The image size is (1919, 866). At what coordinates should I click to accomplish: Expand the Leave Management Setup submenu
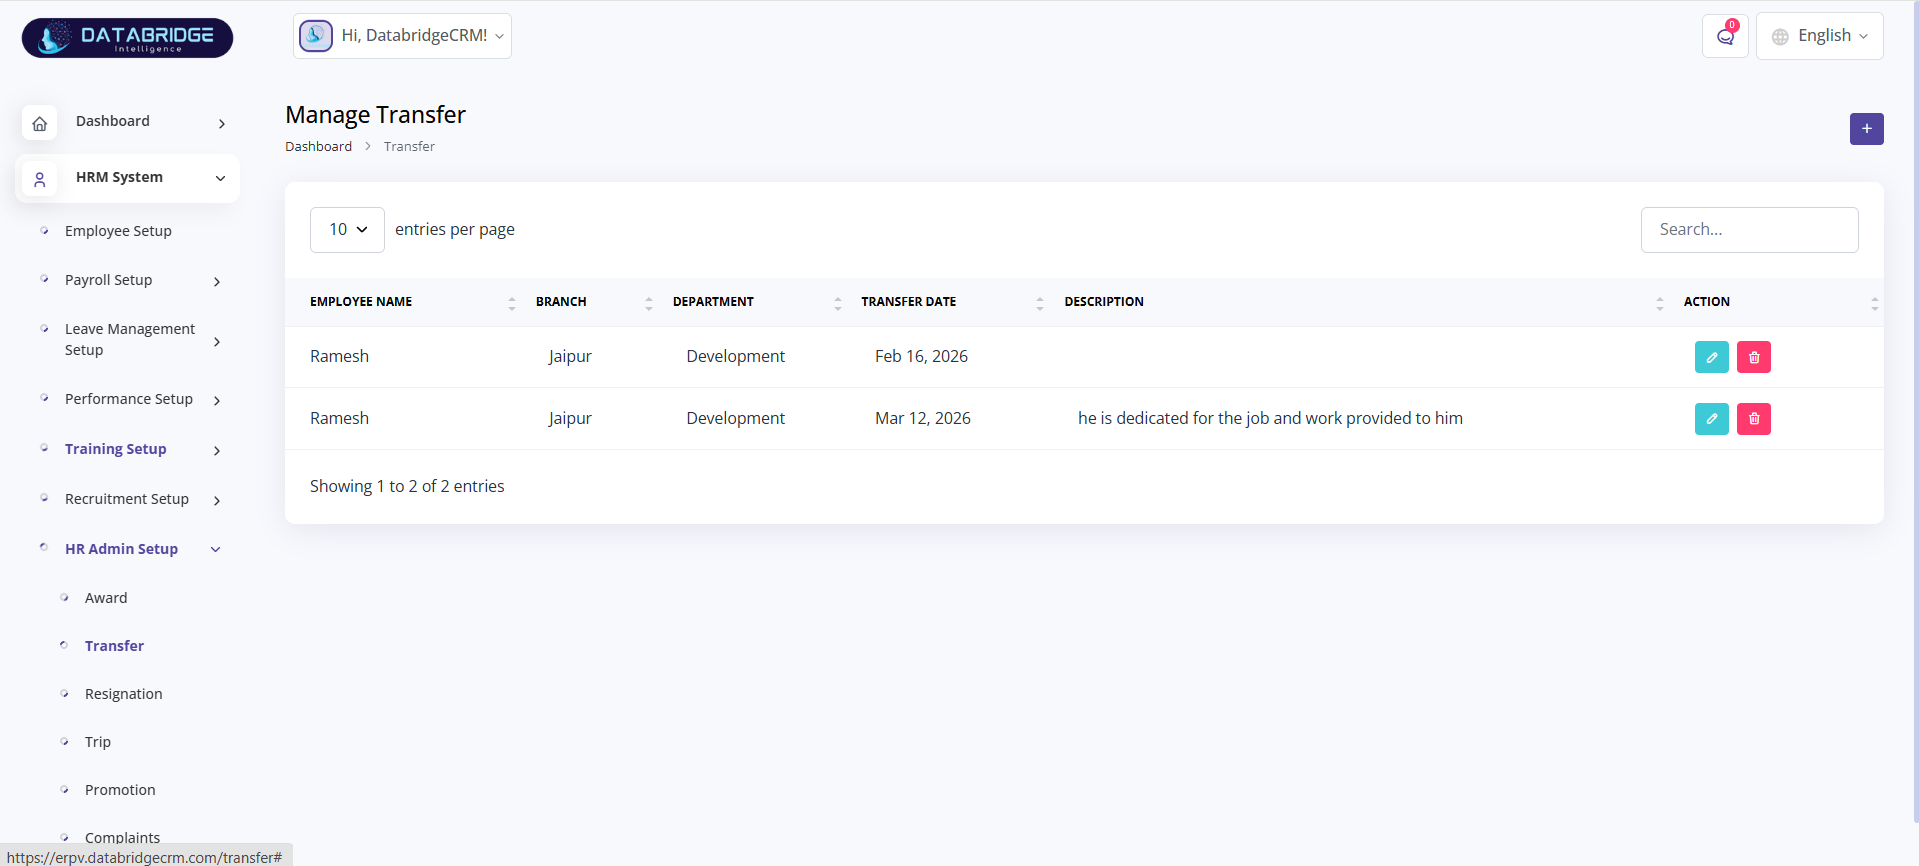217,342
